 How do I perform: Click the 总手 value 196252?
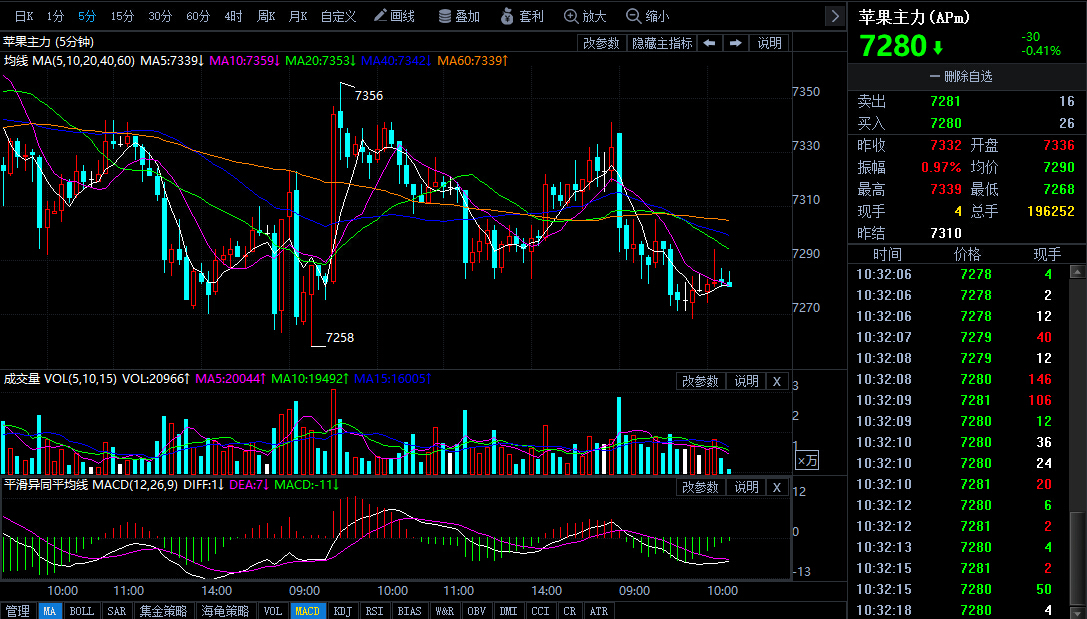click(x=1050, y=211)
